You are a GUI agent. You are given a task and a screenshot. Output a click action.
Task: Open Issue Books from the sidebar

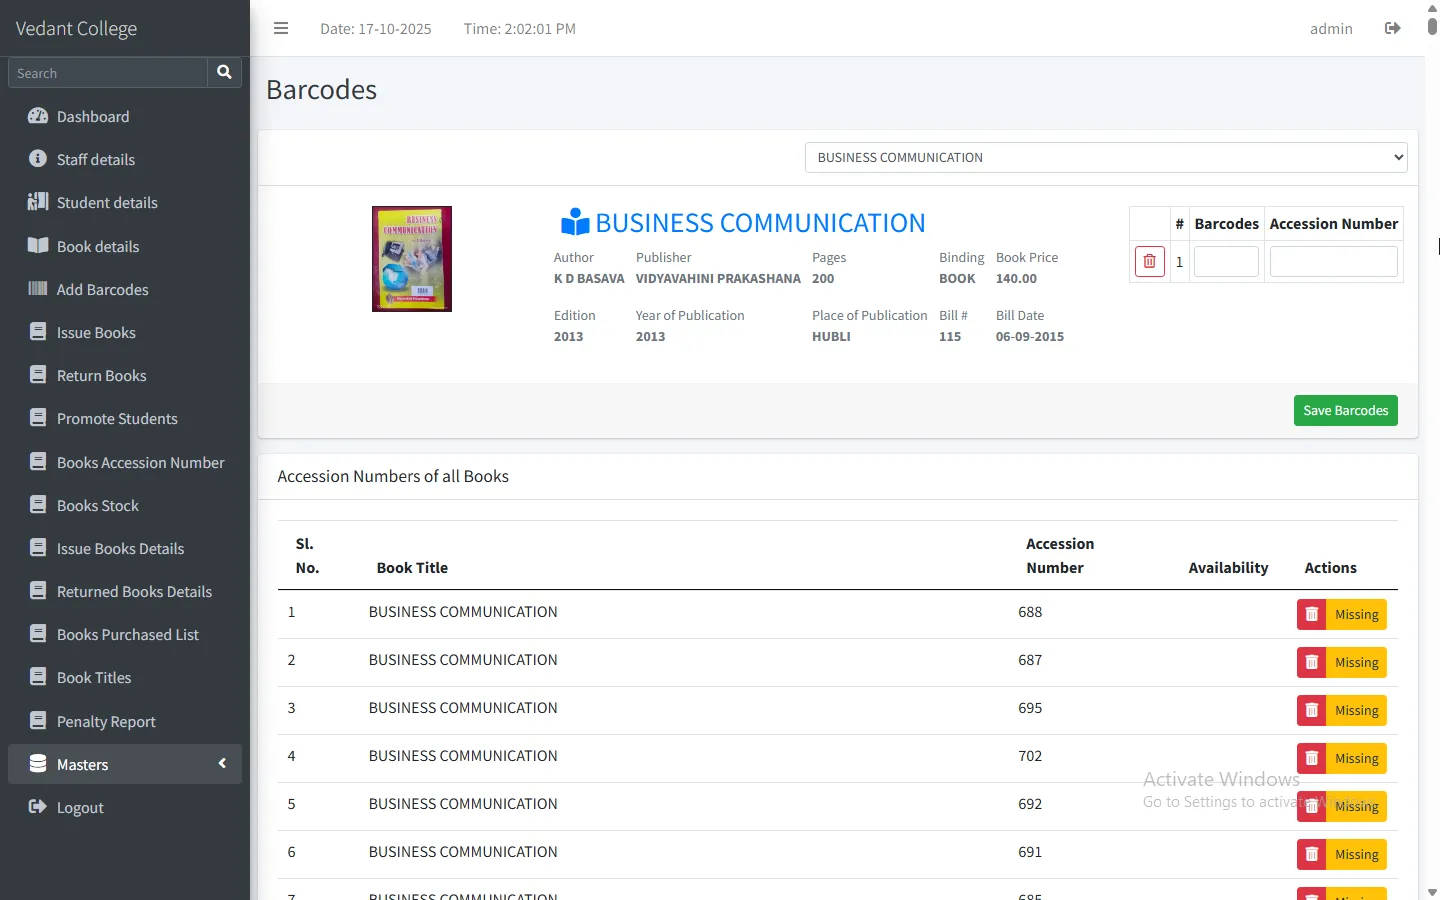point(96,333)
